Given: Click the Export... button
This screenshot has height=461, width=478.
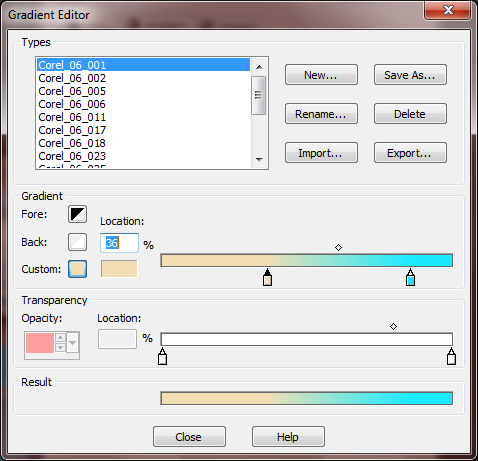Looking at the screenshot, I should tap(410, 153).
